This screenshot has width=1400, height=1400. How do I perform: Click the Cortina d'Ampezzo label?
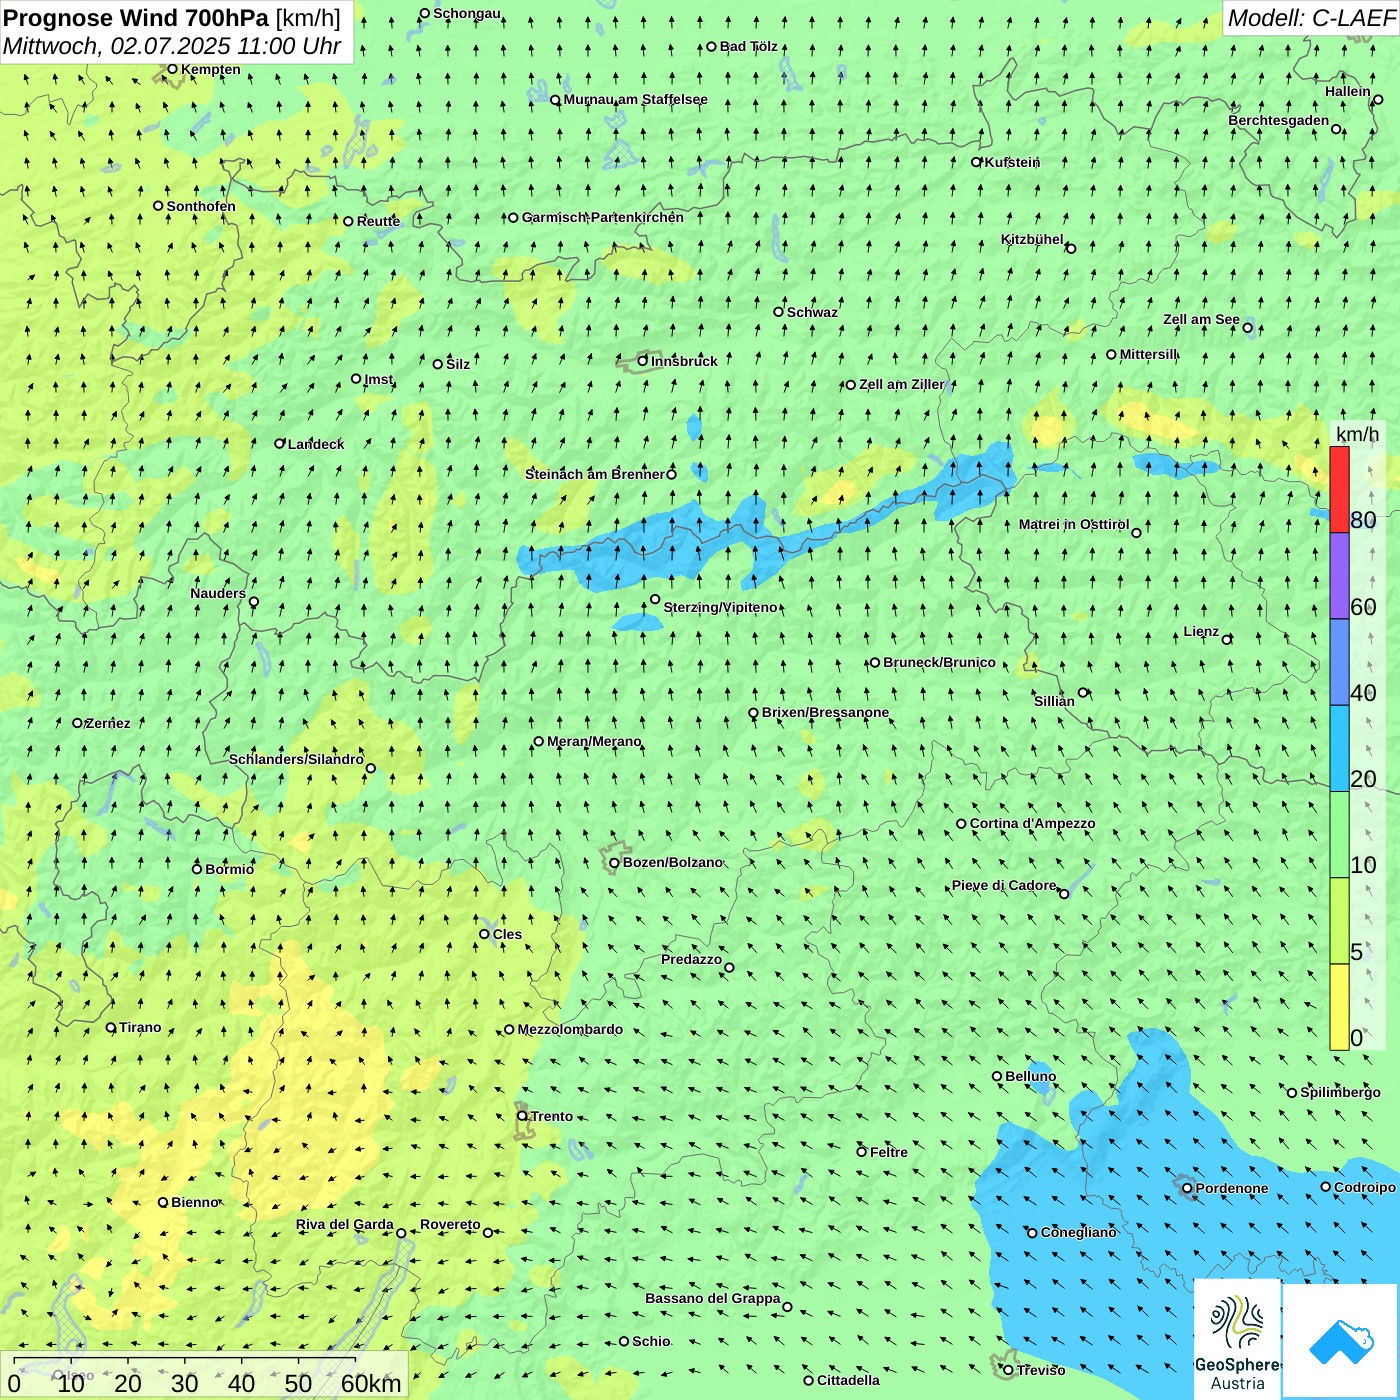(x=1032, y=823)
